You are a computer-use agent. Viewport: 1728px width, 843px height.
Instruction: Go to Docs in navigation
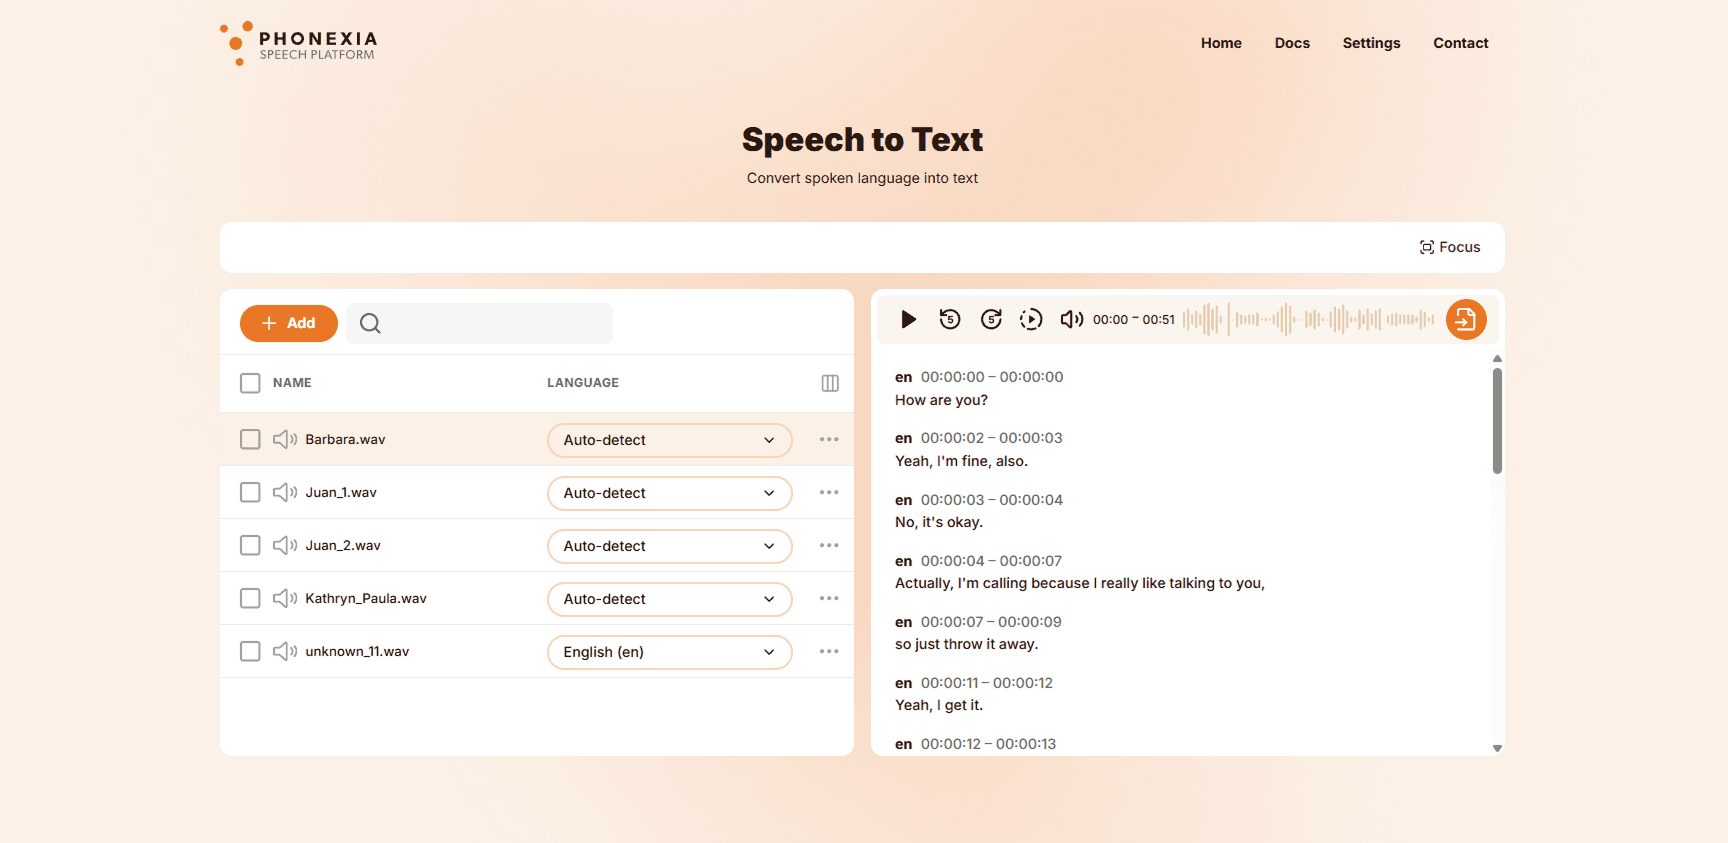[1292, 43]
